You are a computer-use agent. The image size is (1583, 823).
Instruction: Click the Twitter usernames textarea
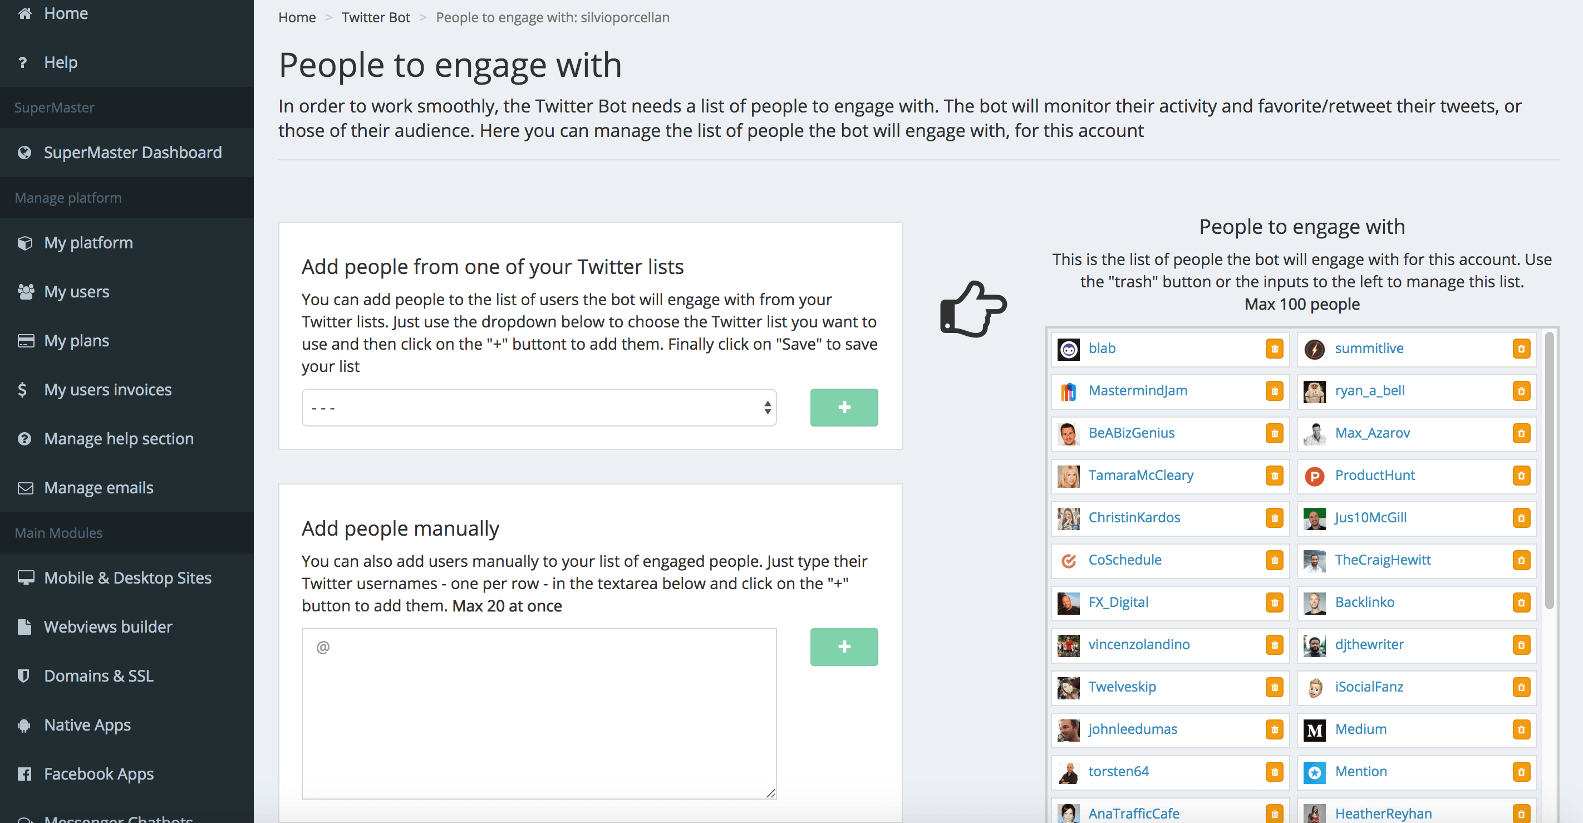click(x=539, y=713)
